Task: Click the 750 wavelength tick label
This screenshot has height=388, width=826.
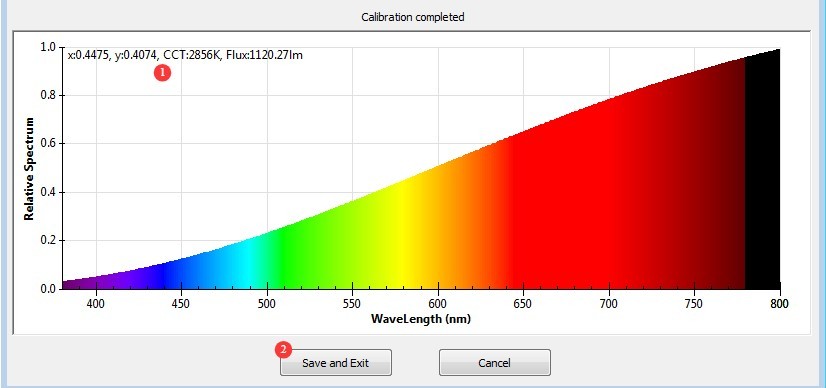Action: click(x=695, y=304)
